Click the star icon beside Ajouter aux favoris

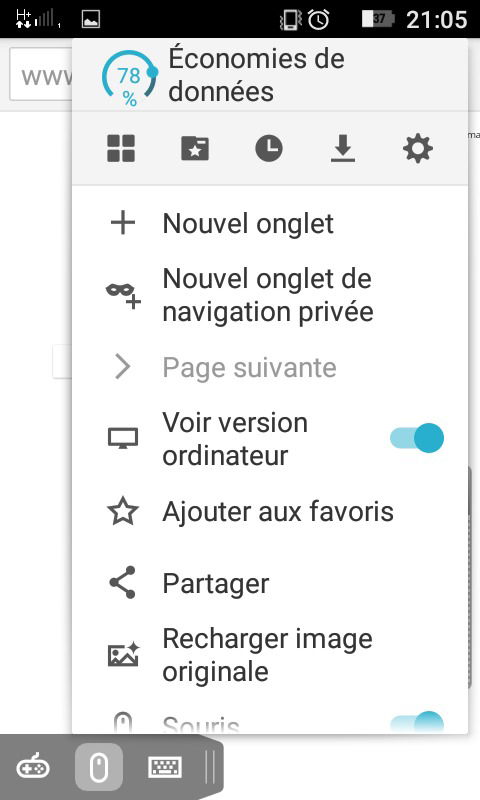(123, 511)
